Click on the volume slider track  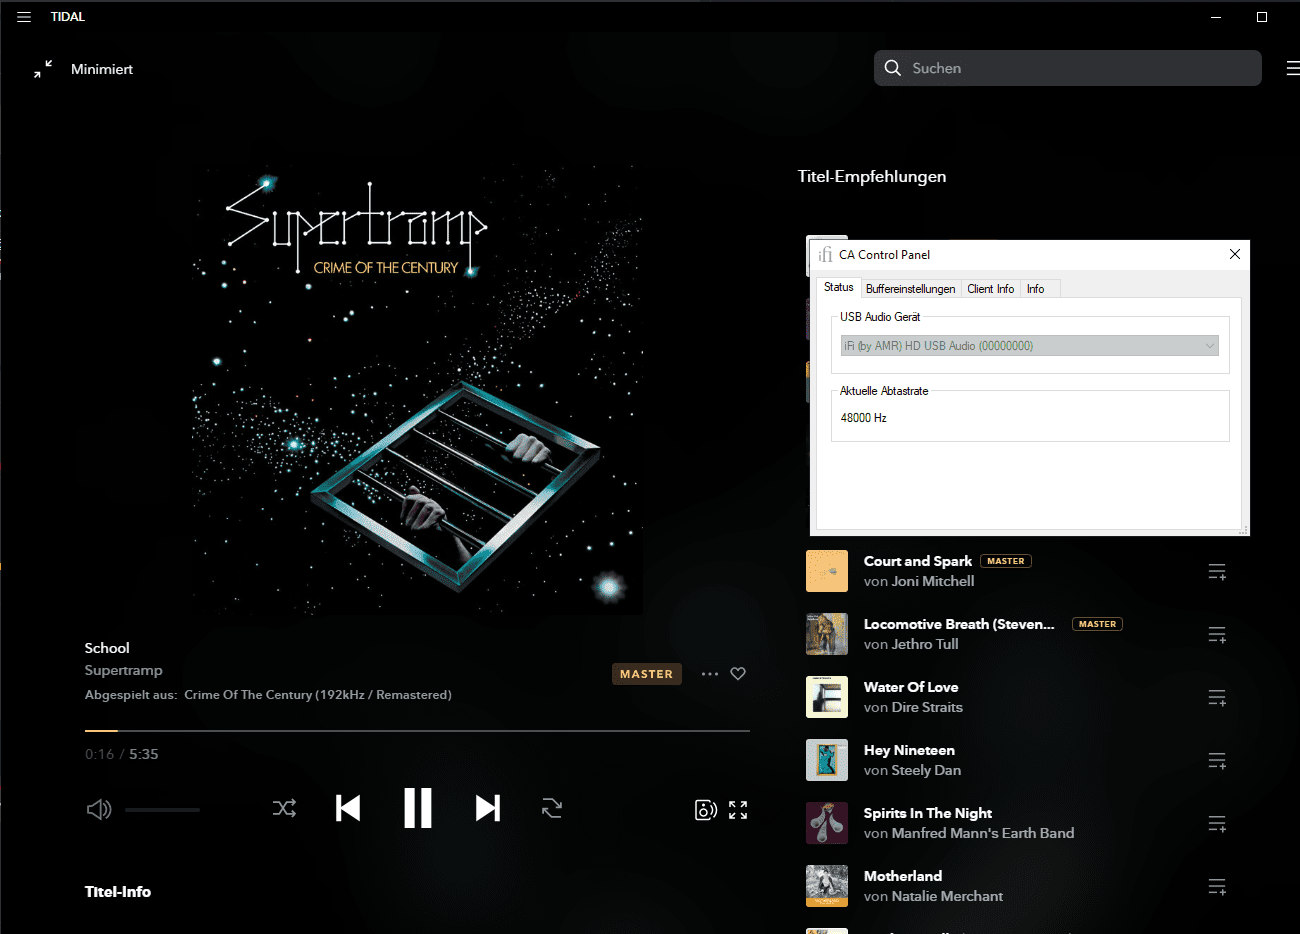click(x=162, y=810)
